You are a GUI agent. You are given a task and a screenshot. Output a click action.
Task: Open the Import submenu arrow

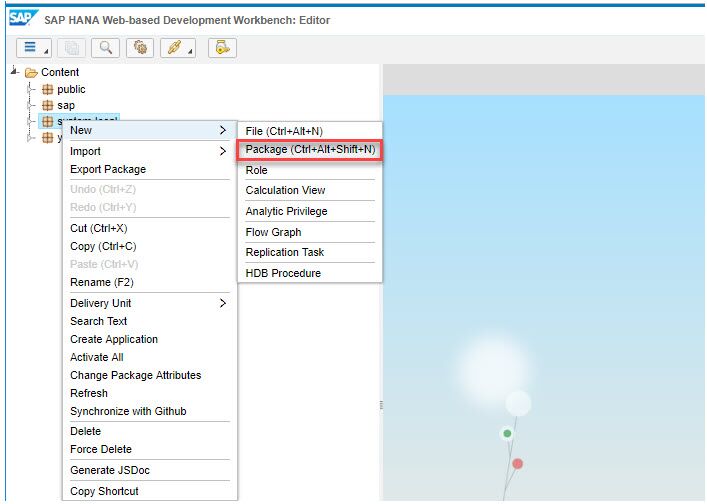point(223,151)
